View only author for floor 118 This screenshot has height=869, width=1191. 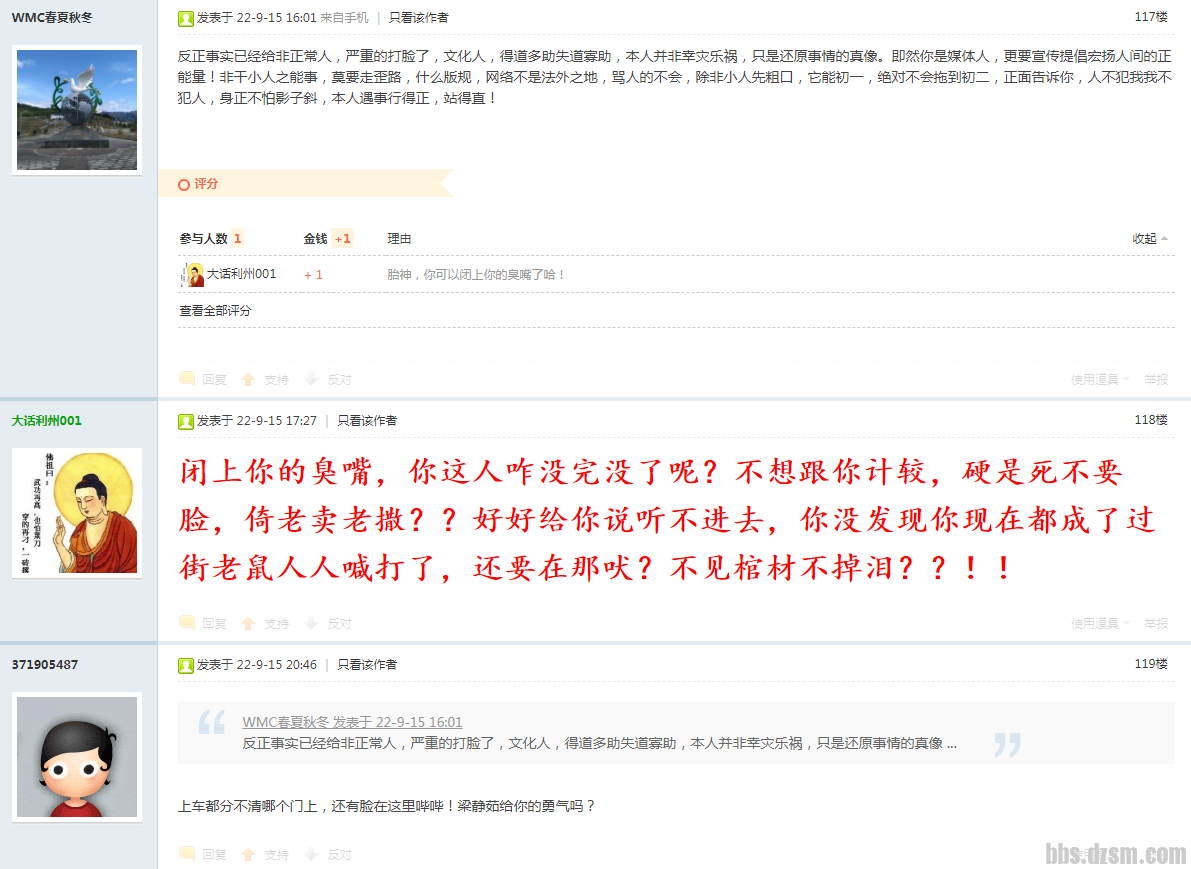click(x=367, y=421)
